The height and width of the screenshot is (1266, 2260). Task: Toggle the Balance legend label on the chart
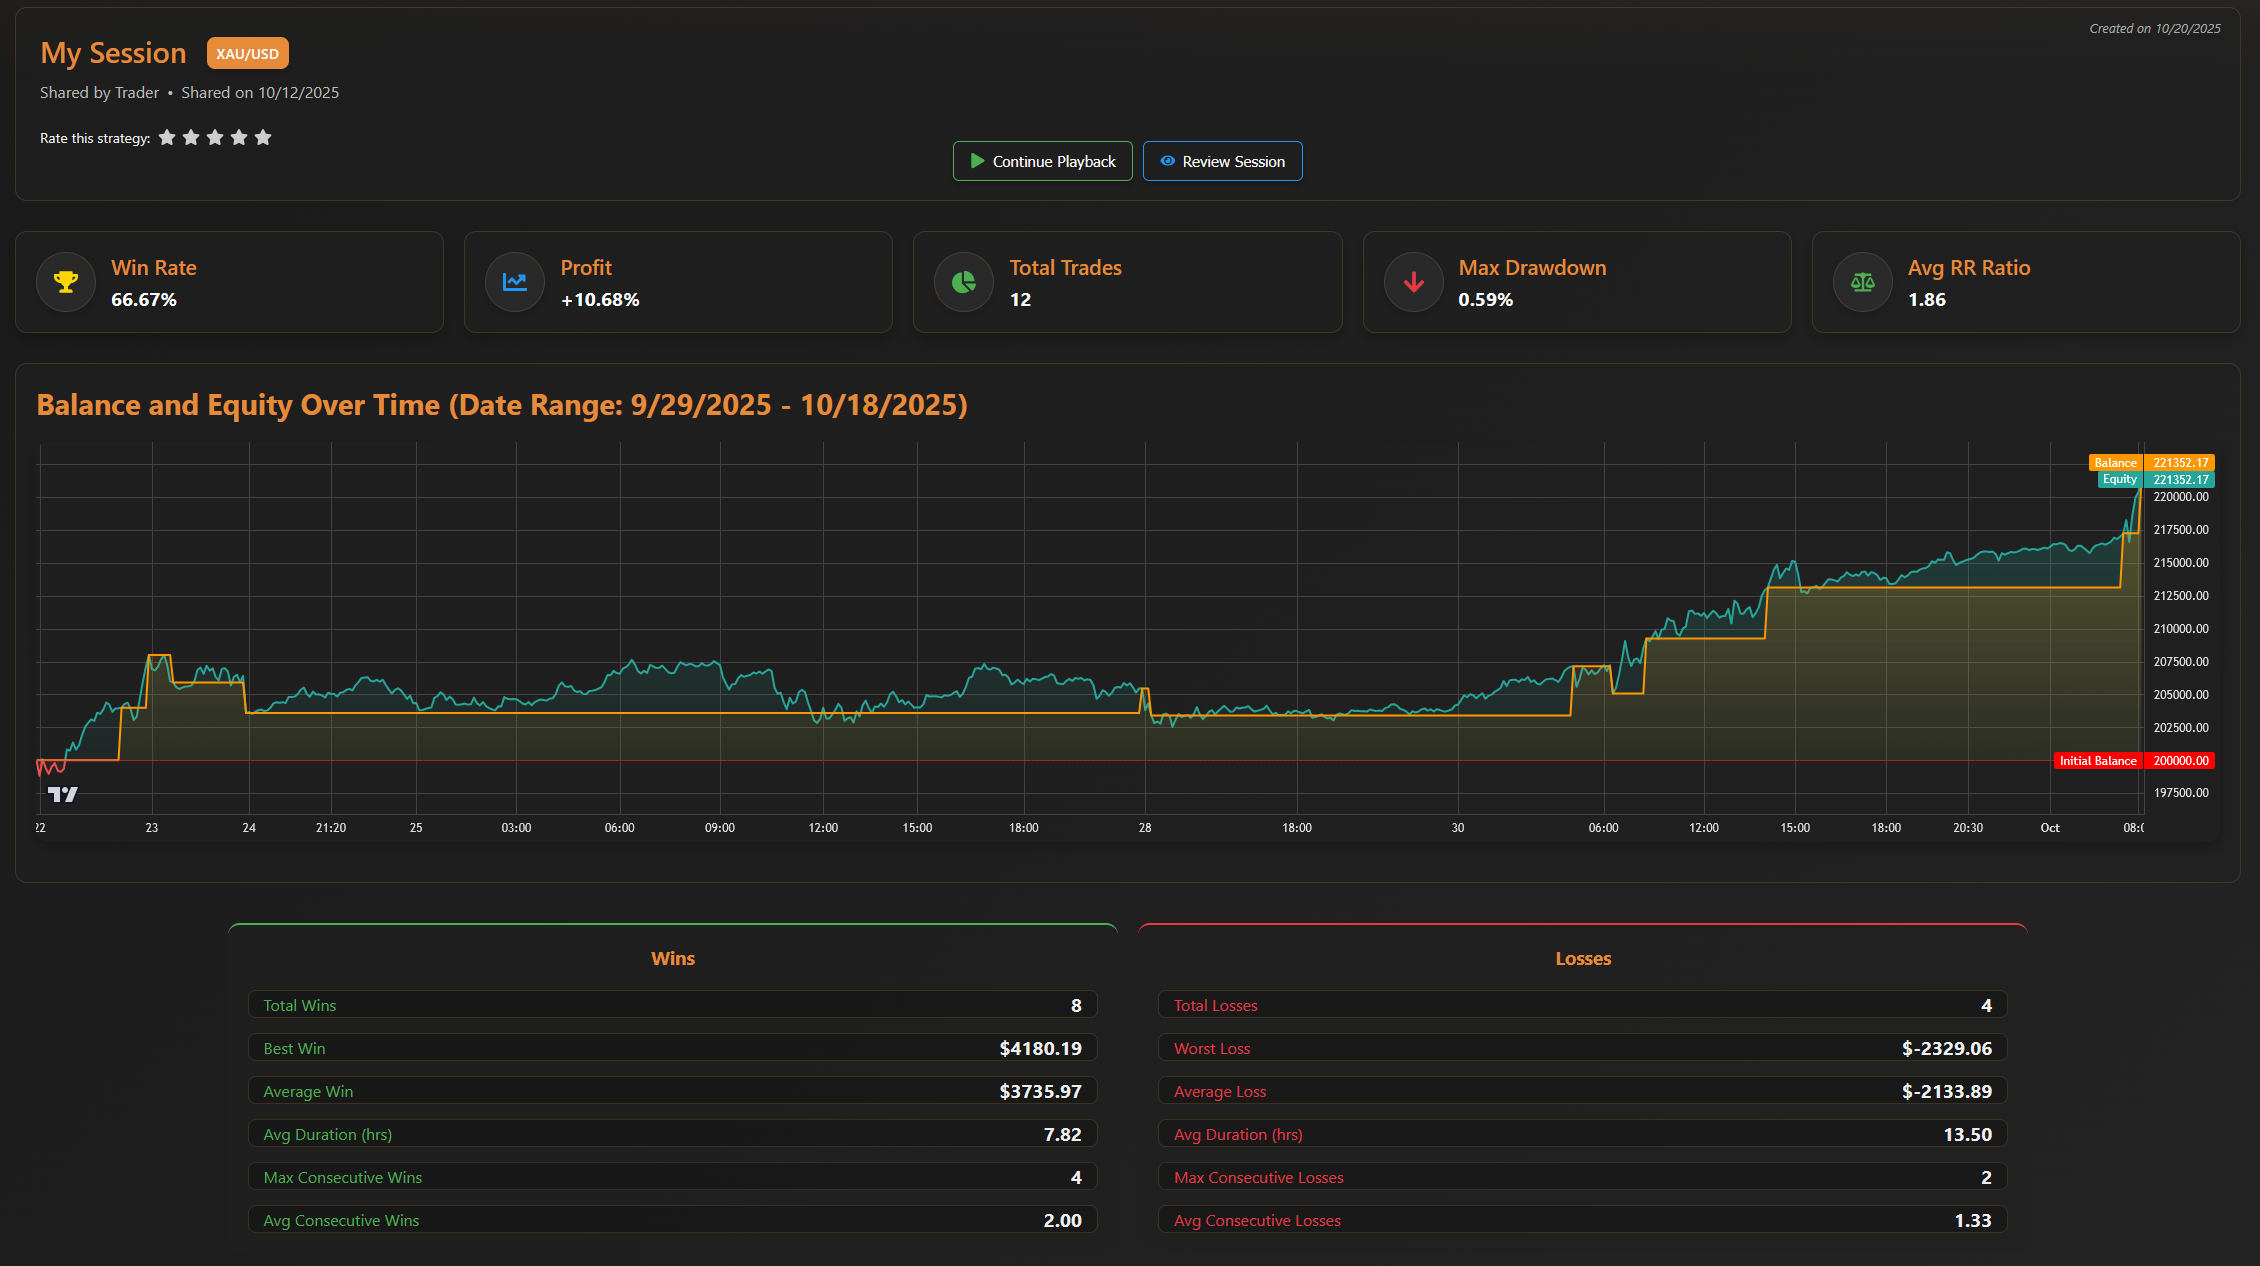(2114, 462)
